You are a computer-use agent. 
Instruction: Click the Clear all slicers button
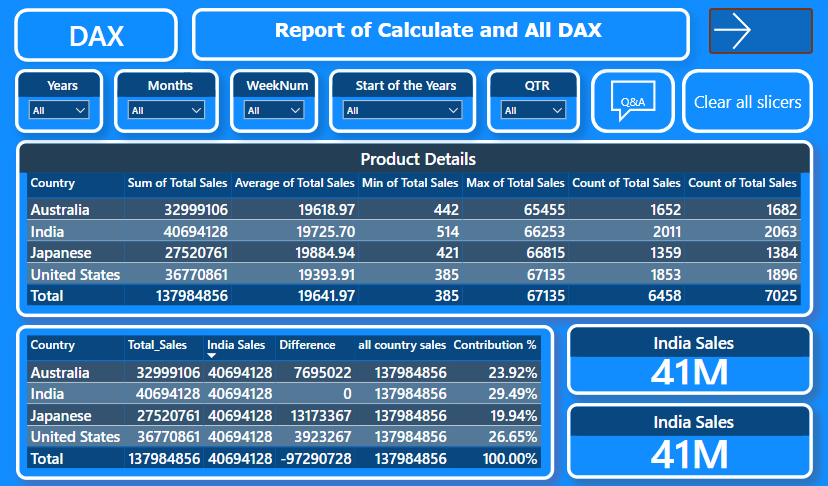(747, 101)
